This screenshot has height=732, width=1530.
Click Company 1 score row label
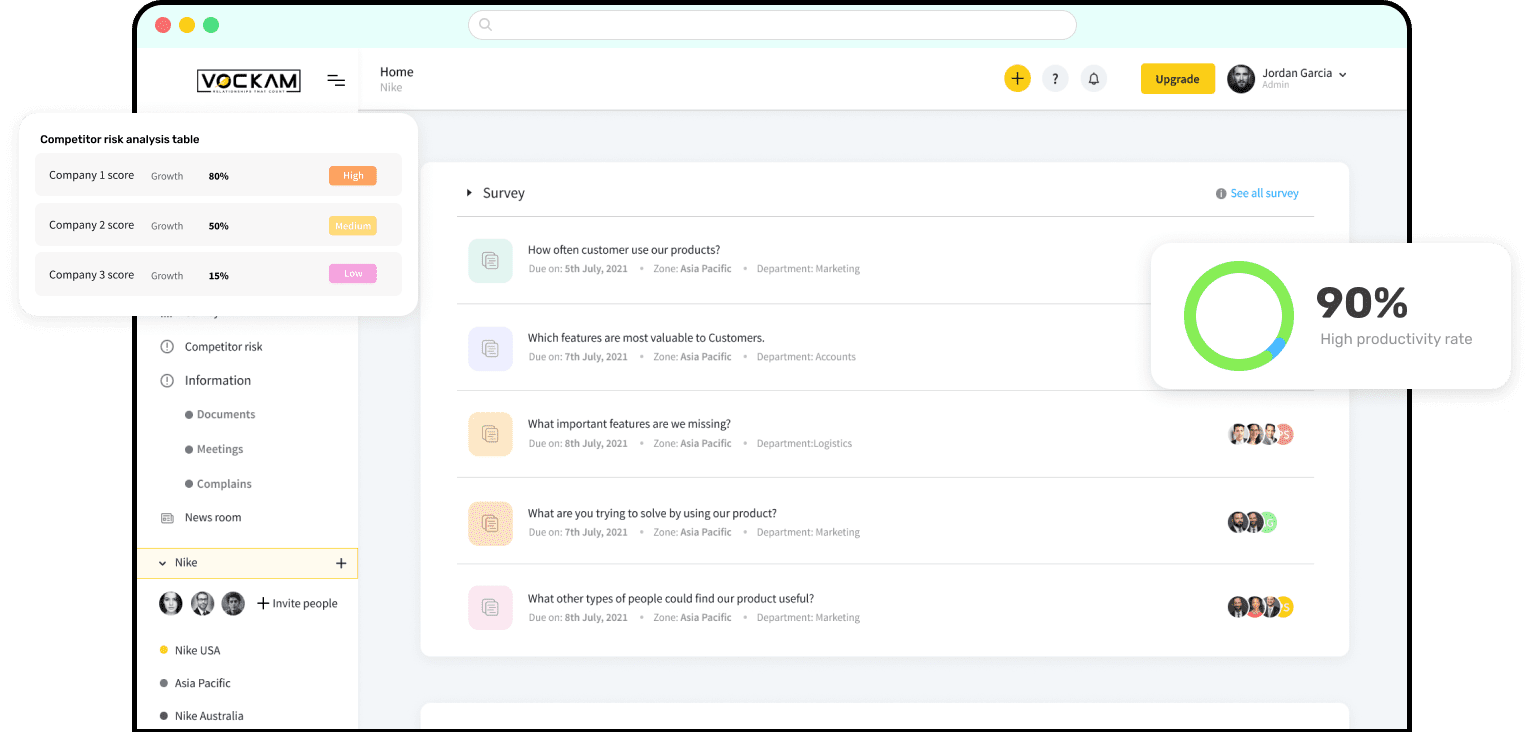click(91, 176)
